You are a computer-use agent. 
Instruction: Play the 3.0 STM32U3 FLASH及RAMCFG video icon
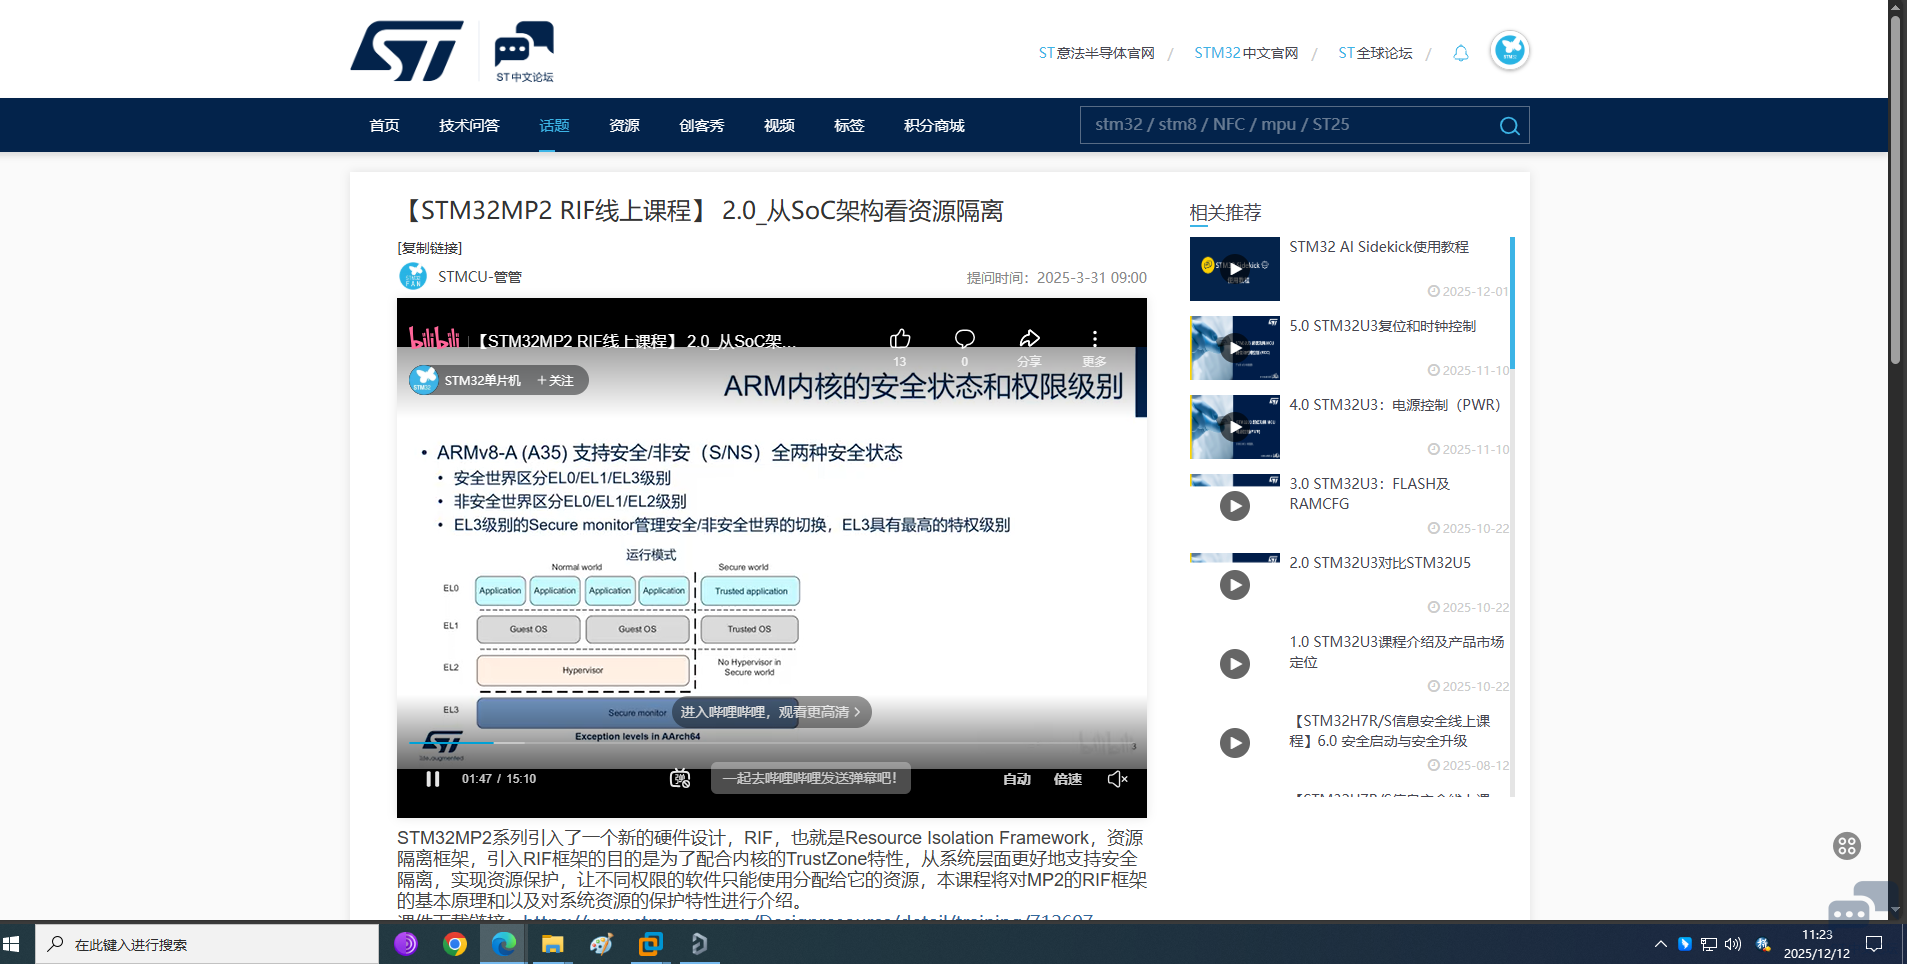click(1235, 506)
